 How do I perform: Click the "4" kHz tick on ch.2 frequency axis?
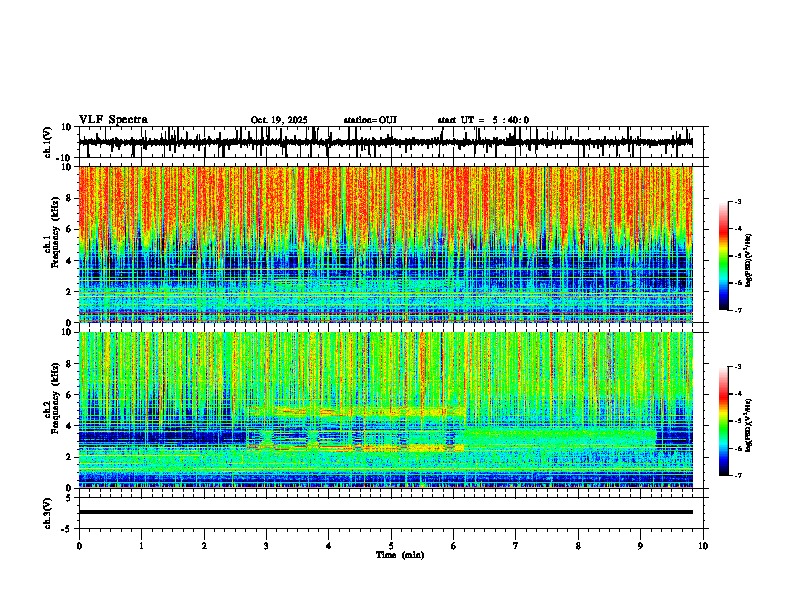[69, 426]
